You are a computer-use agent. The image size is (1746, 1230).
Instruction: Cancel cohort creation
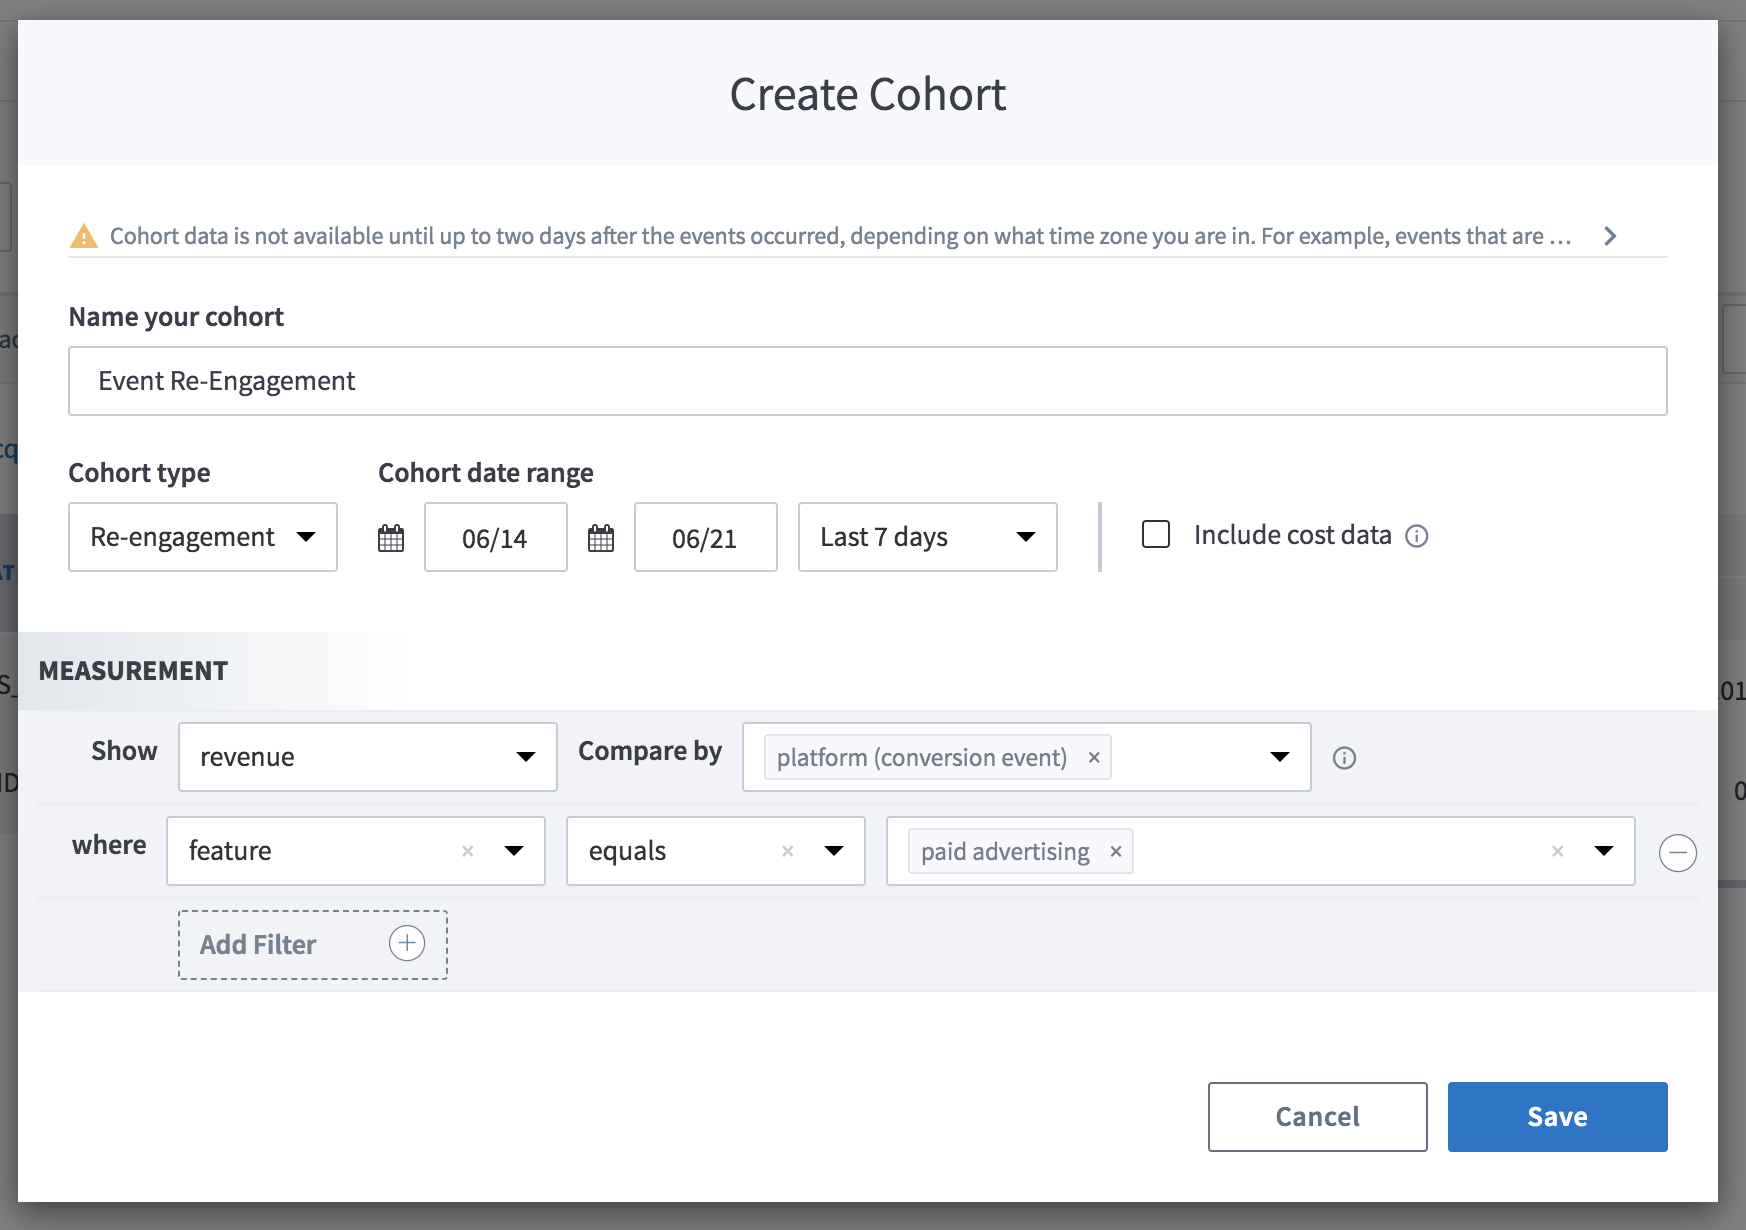pos(1317,1116)
